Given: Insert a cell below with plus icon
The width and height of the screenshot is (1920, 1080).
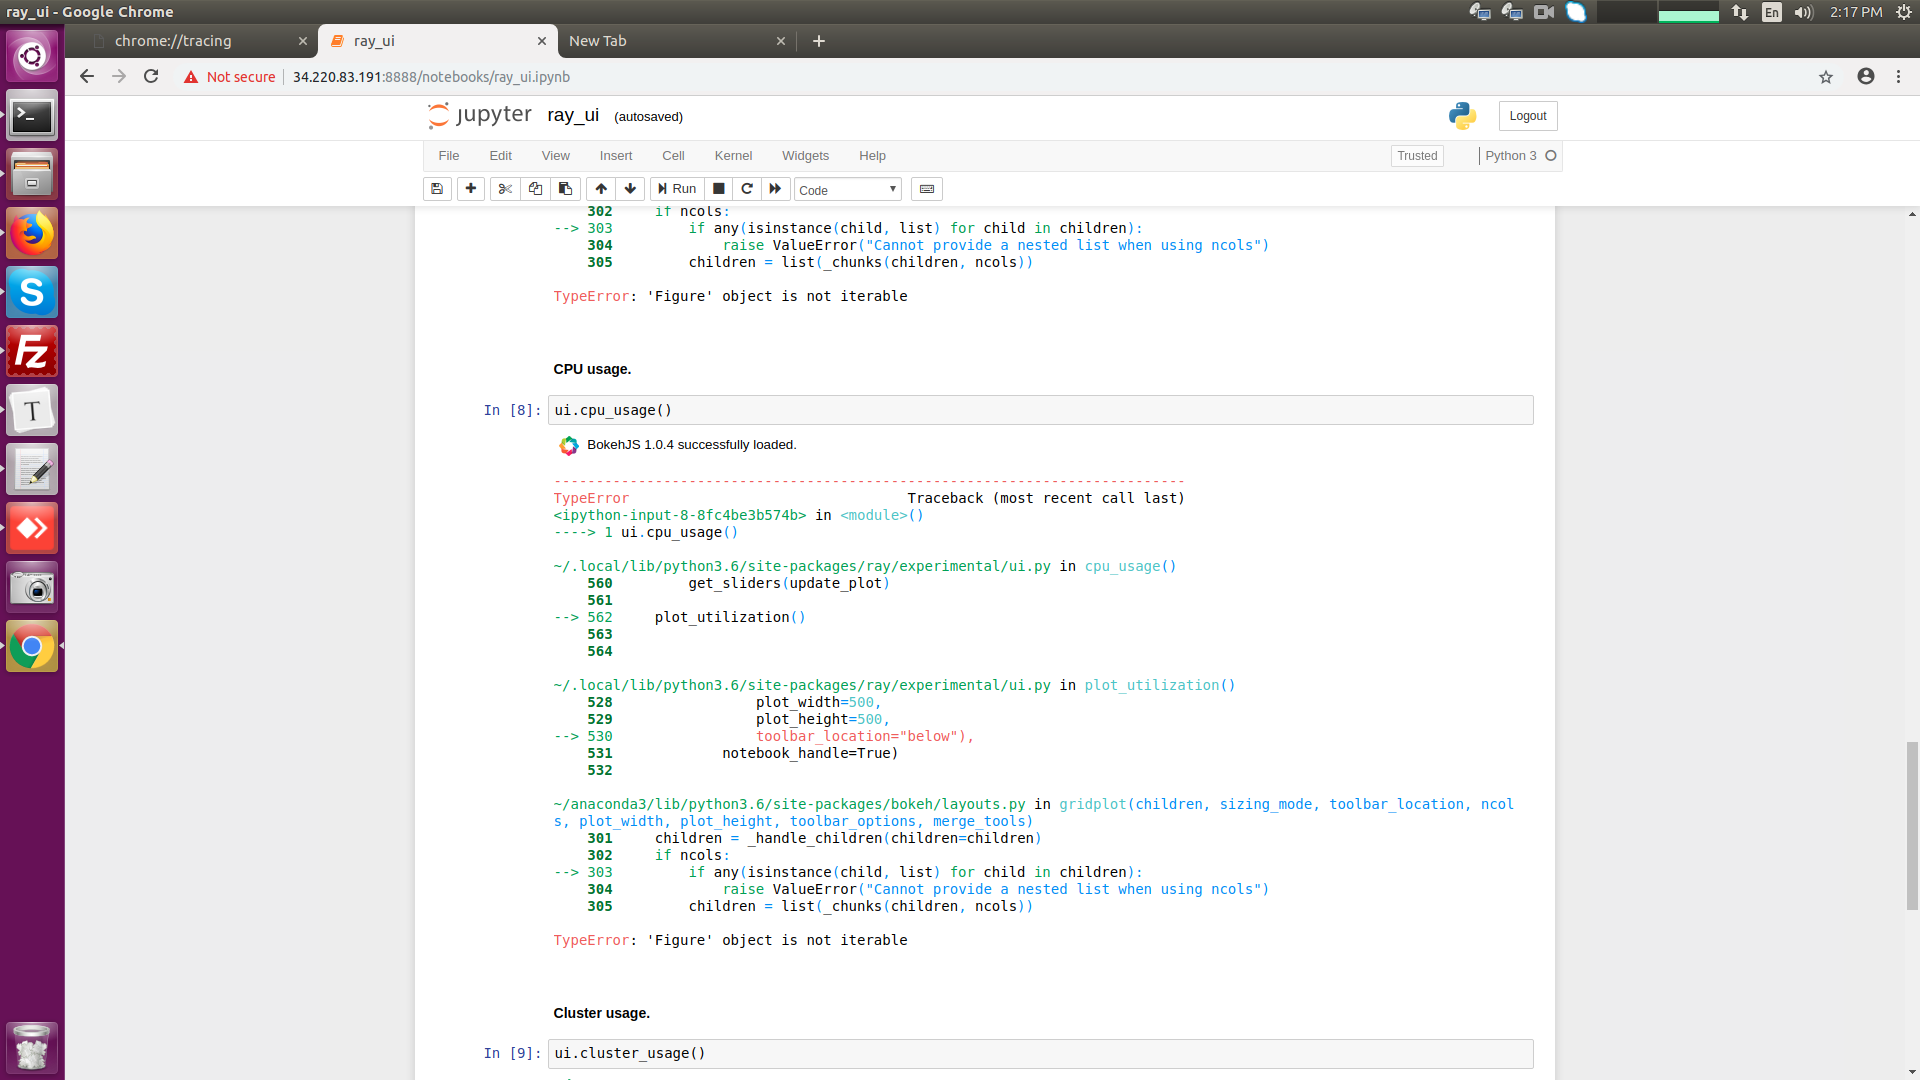Looking at the screenshot, I should coord(471,189).
